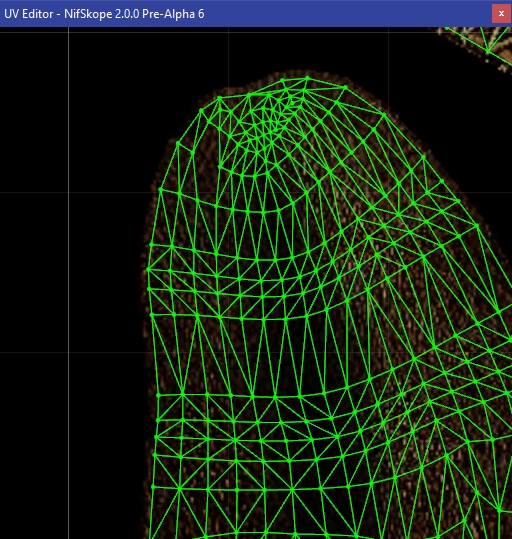Click the 'NifSkope 2.0.0 Pre-Alpha 6' title text
The width and height of the screenshot is (512, 539).
134,14
